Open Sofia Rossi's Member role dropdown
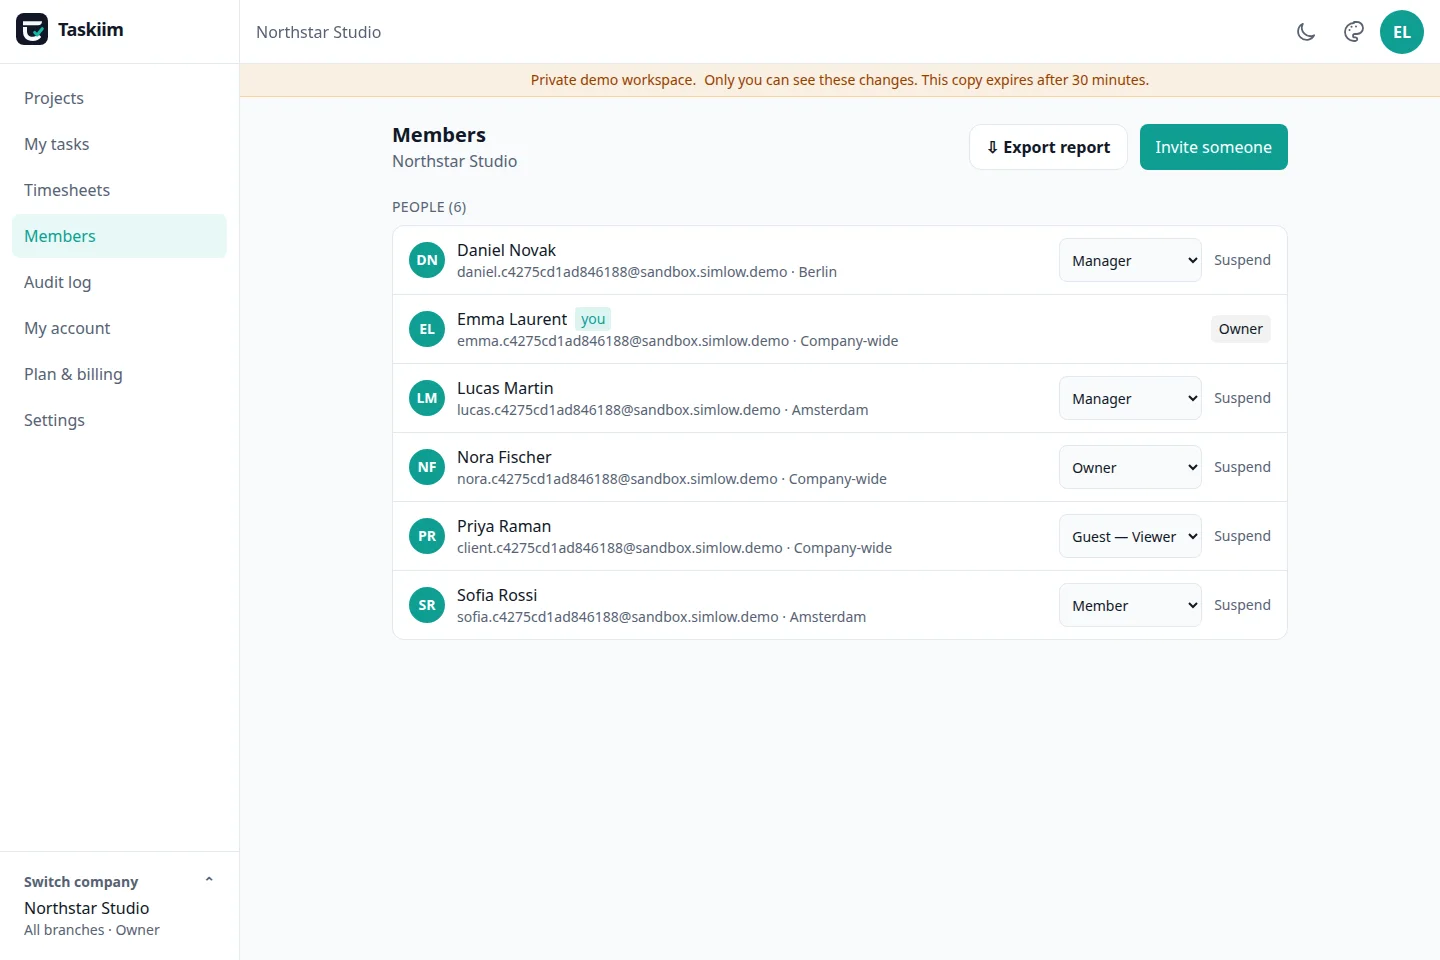 (x=1130, y=605)
